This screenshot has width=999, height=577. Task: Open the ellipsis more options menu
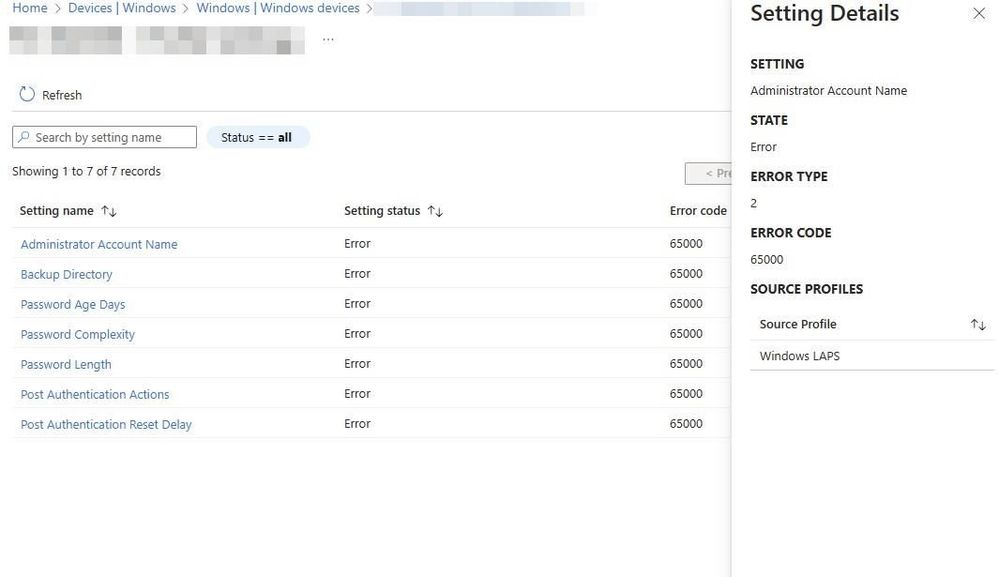point(328,39)
